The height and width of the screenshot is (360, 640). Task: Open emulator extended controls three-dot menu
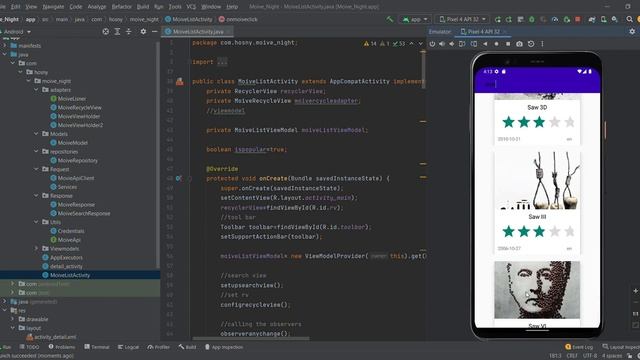(x=542, y=44)
